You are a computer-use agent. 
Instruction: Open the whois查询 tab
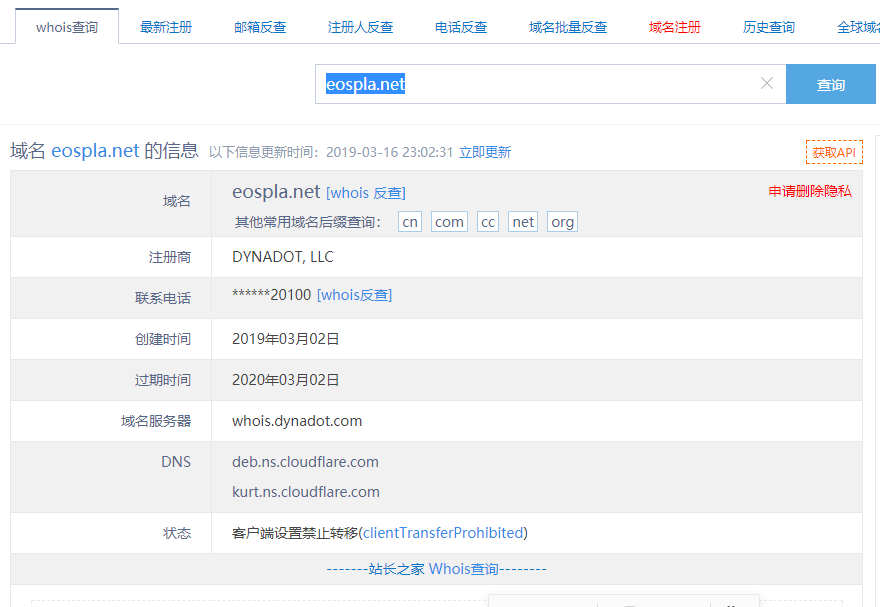67,27
